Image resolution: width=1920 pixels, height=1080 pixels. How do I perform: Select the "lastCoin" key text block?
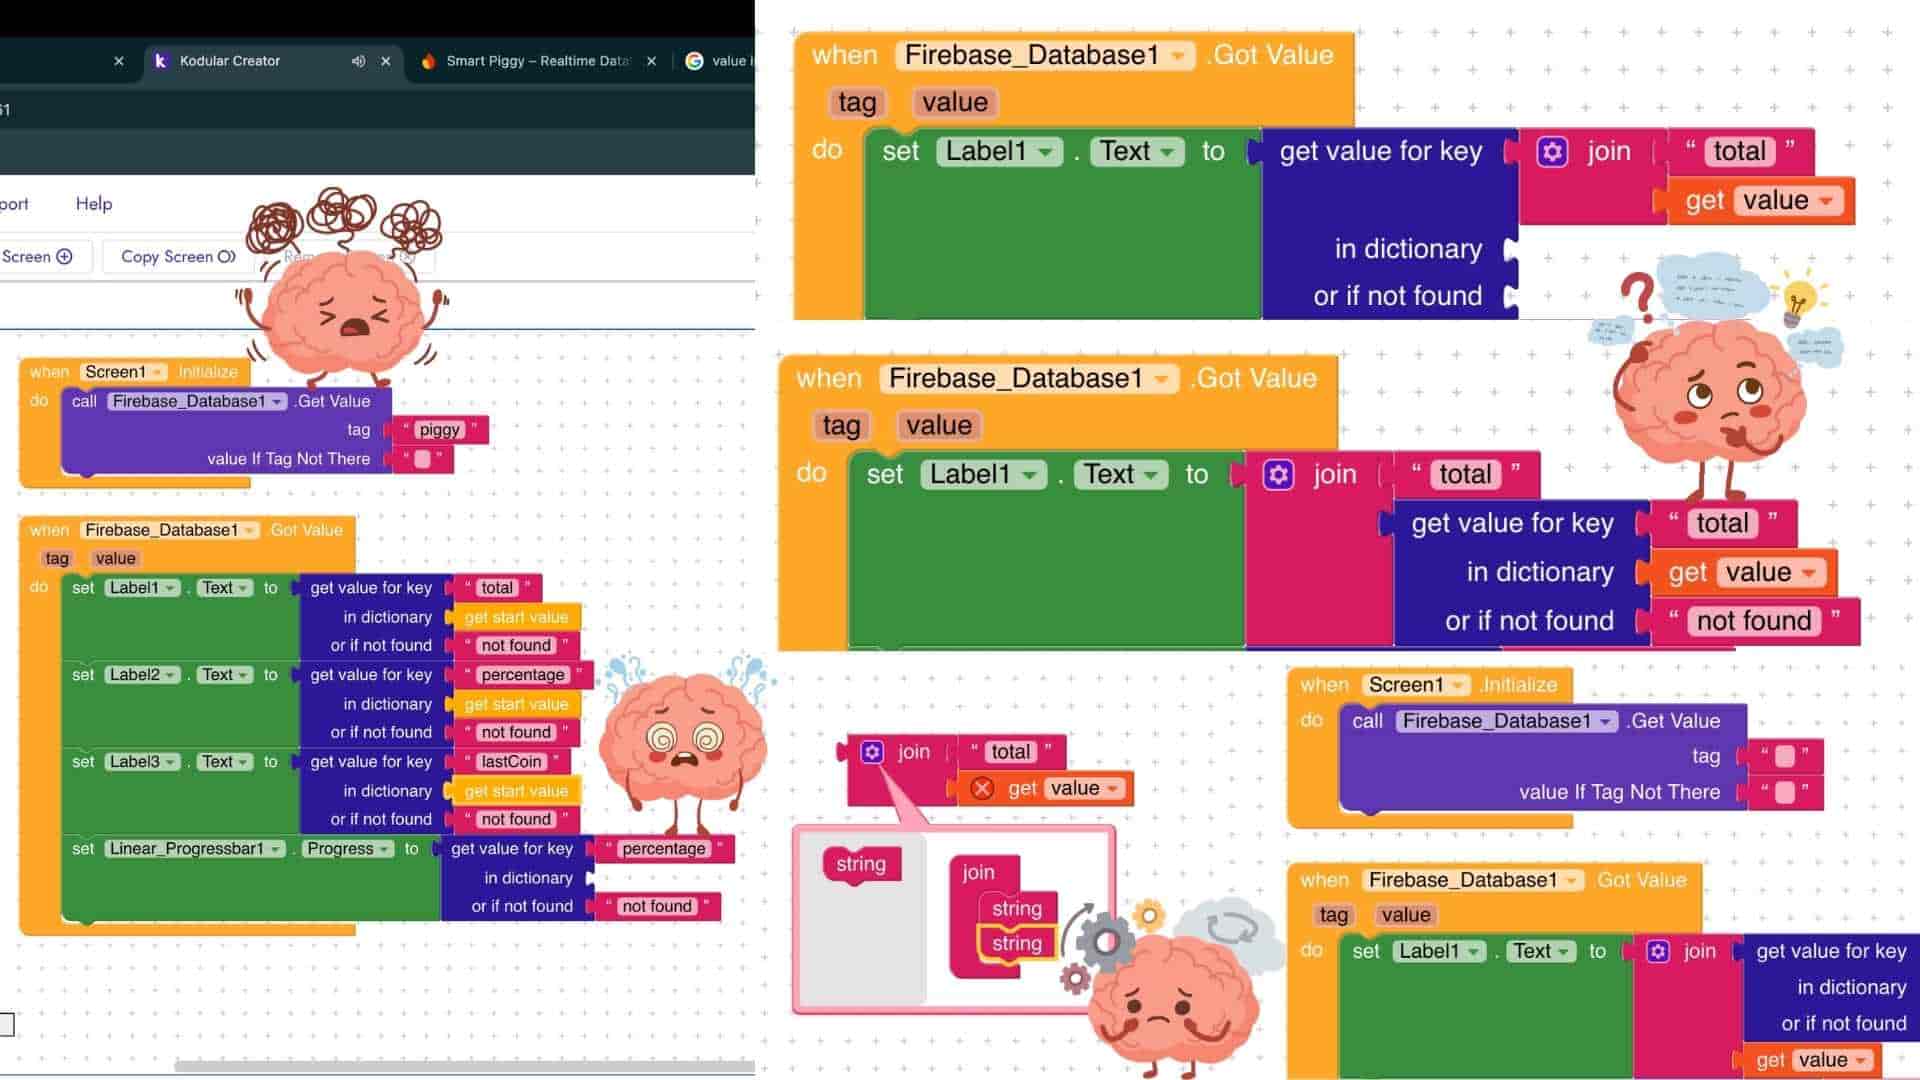[511, 762]
